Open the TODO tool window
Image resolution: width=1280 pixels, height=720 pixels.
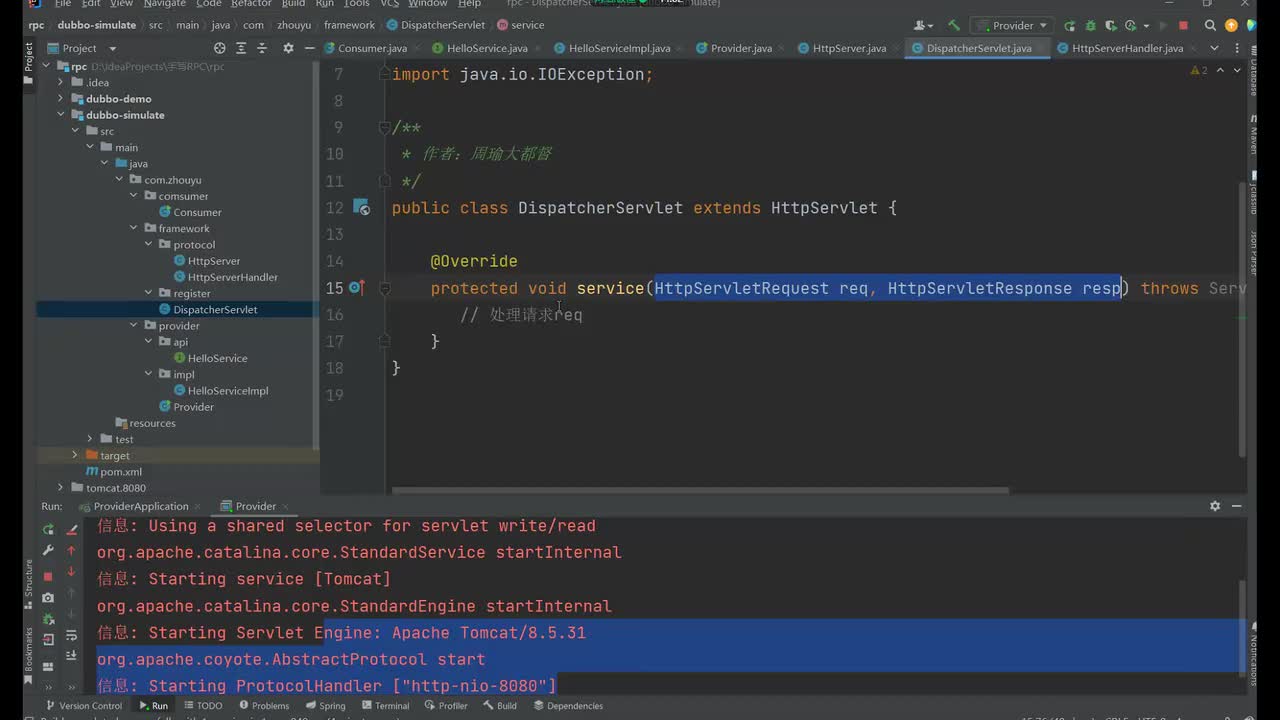(x=203, y=706)
